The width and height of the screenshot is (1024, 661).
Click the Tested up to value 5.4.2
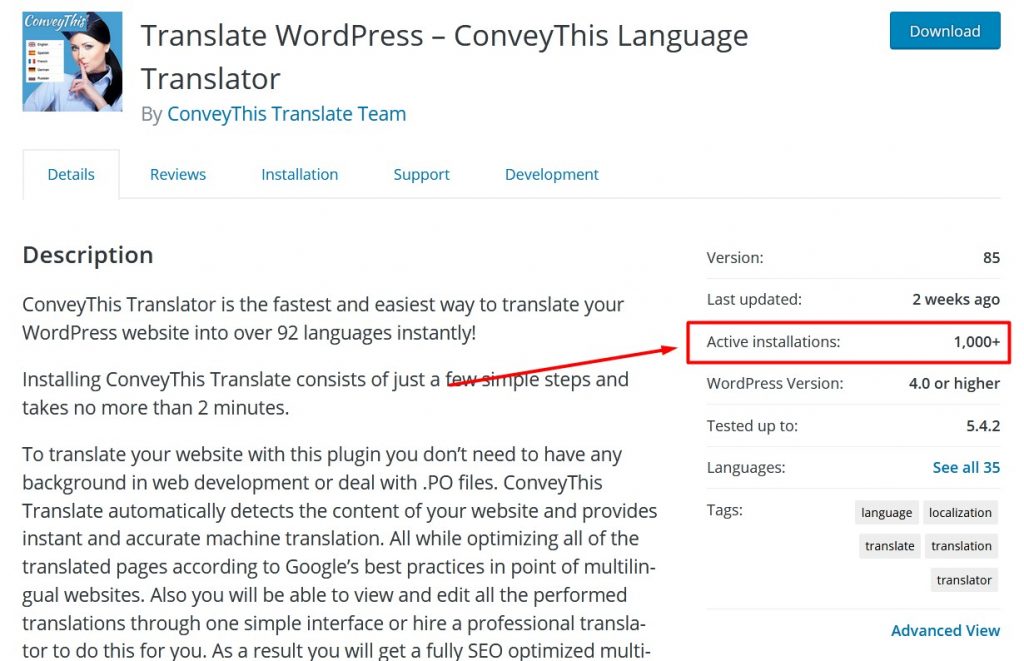983,426
